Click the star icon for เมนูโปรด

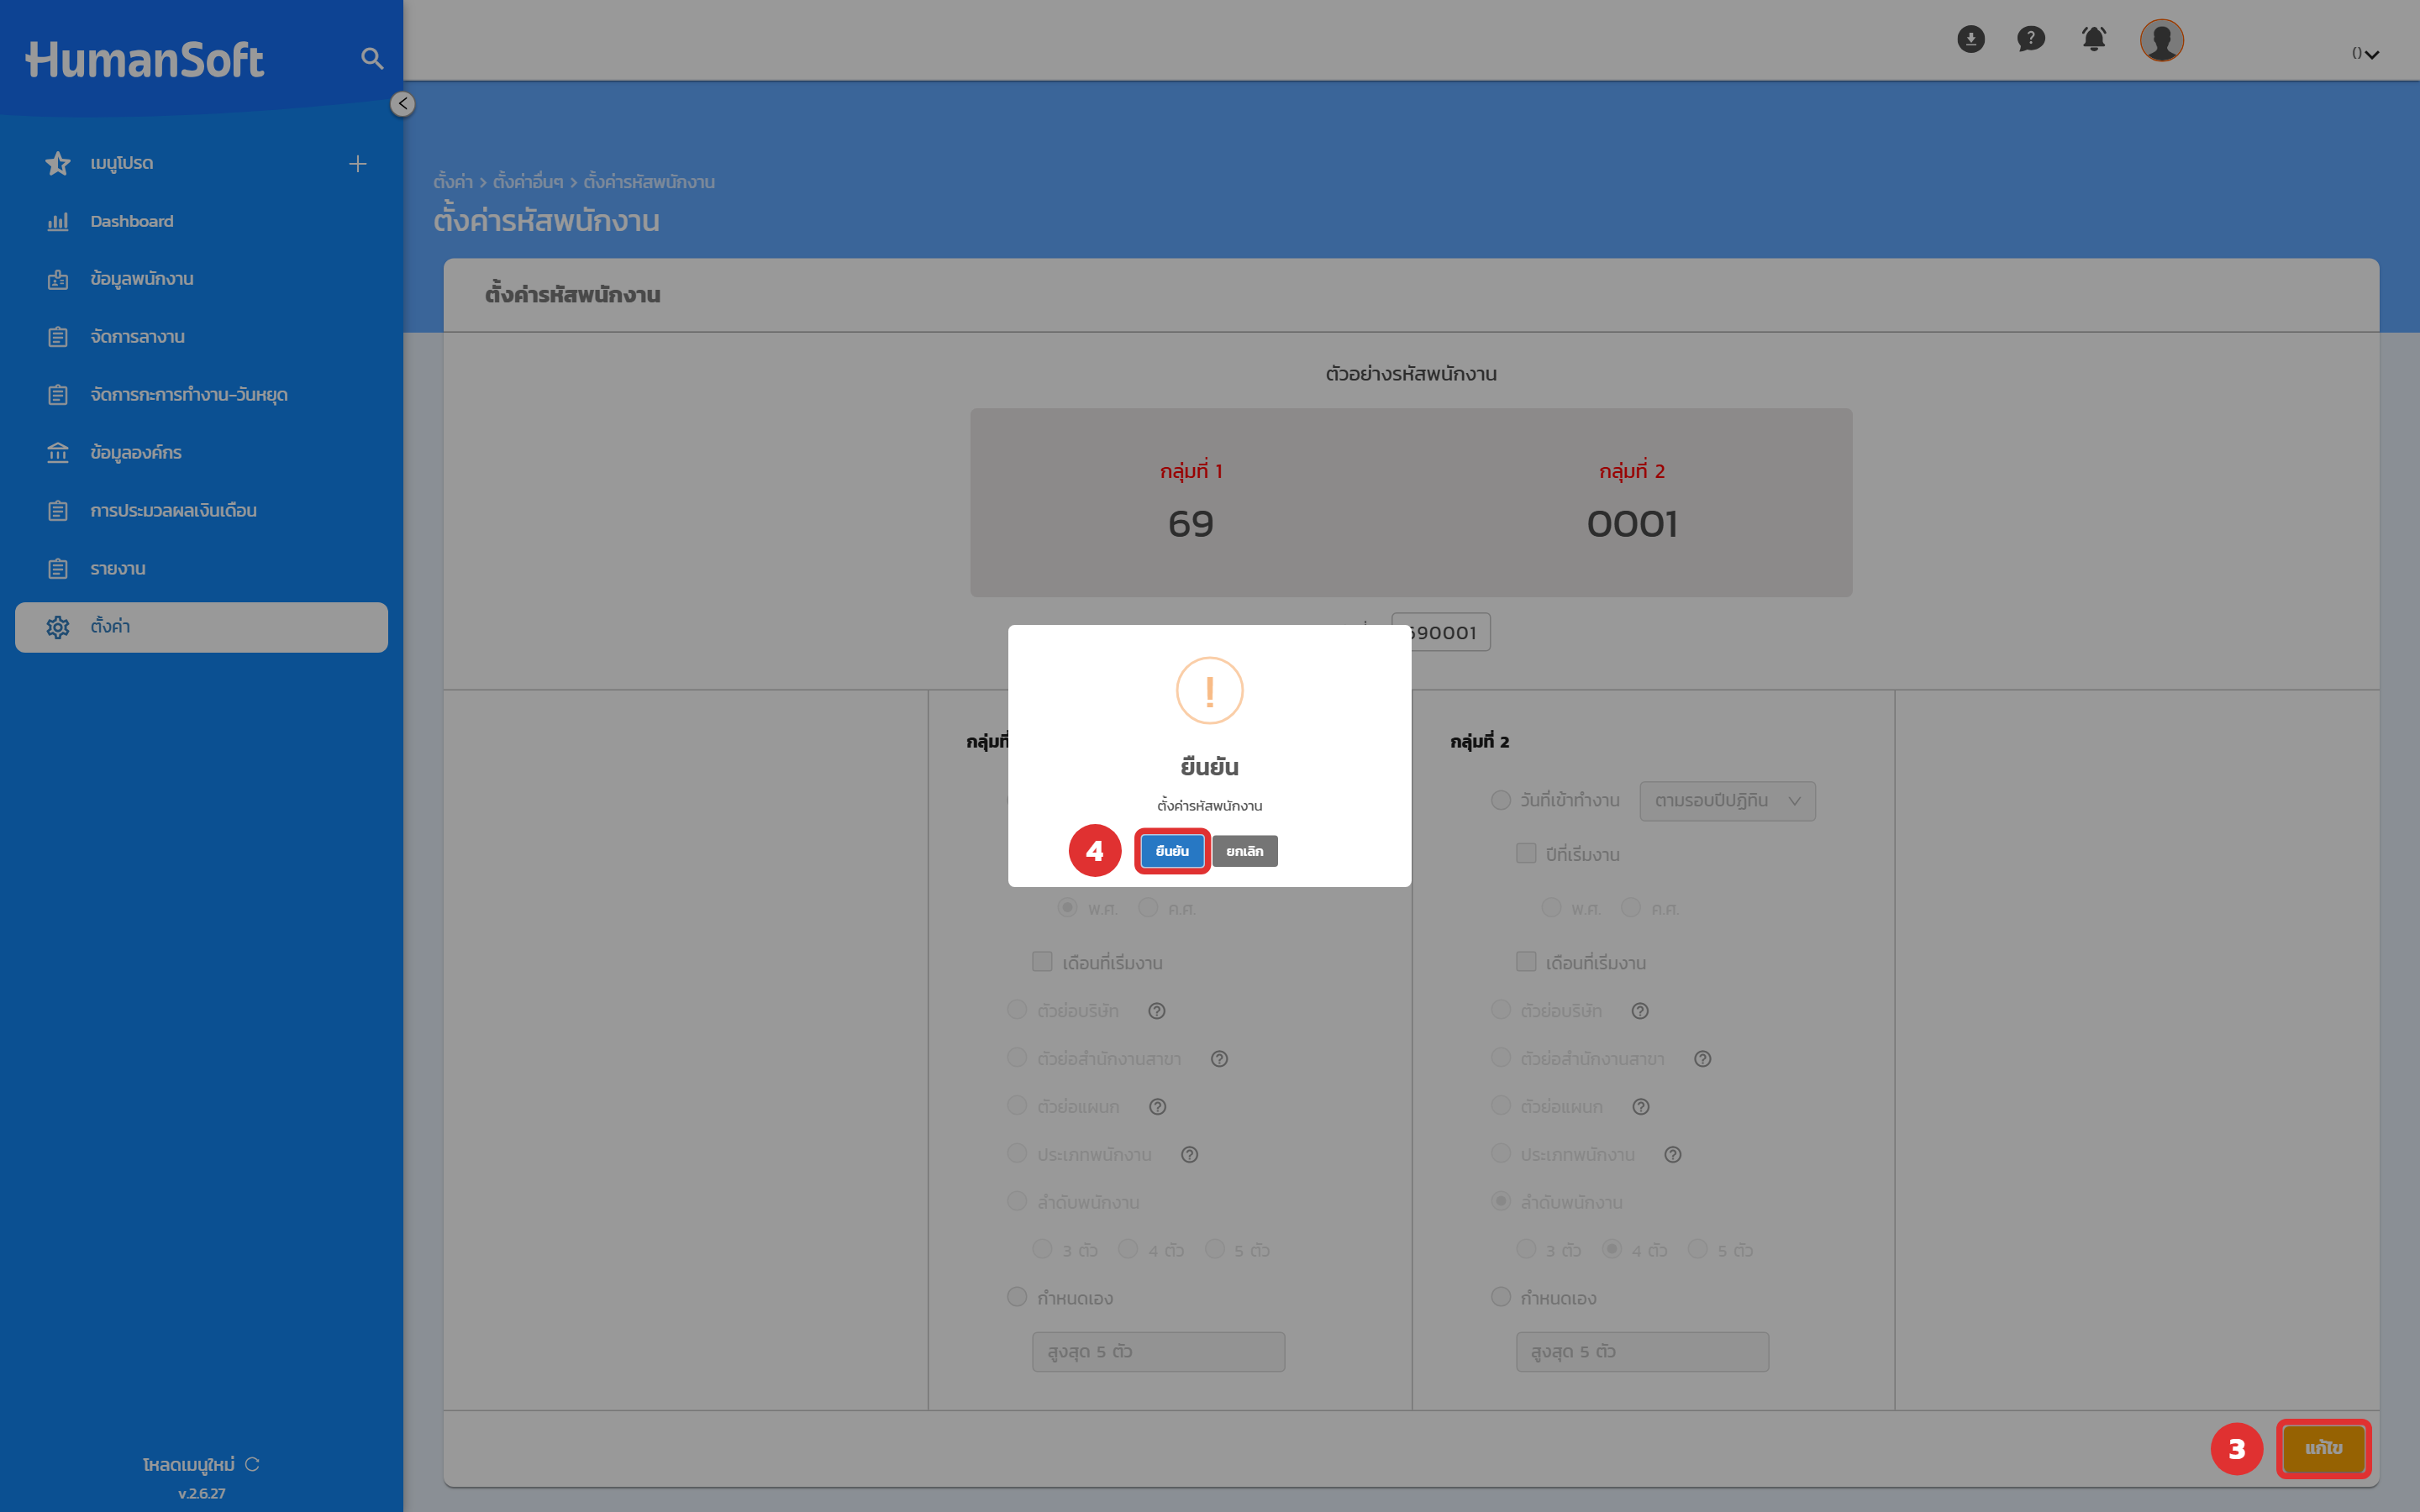click(58, 164)
